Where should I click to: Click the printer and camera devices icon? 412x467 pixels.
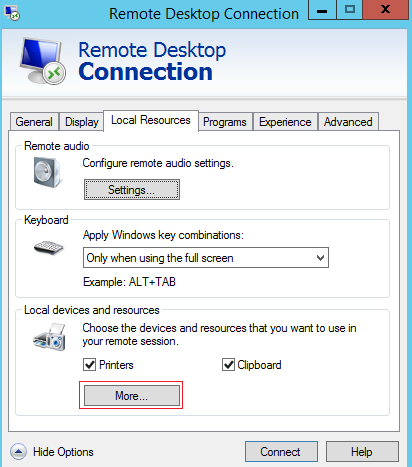tap(49, 337)
